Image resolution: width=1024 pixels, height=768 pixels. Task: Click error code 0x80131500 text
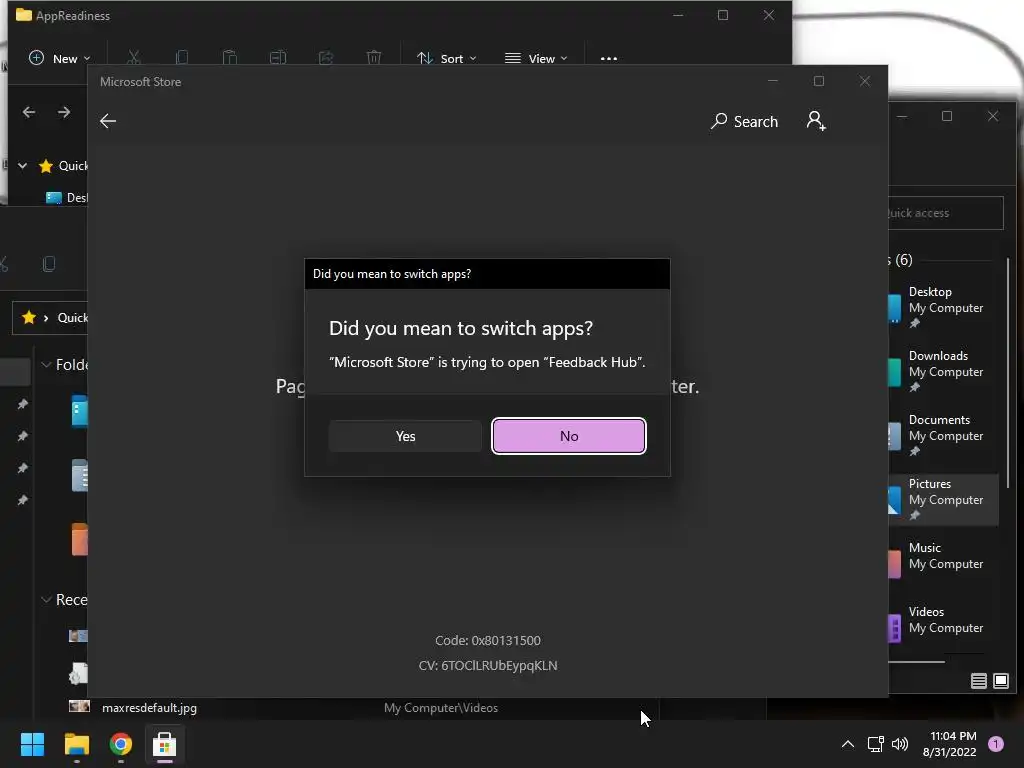488,641
